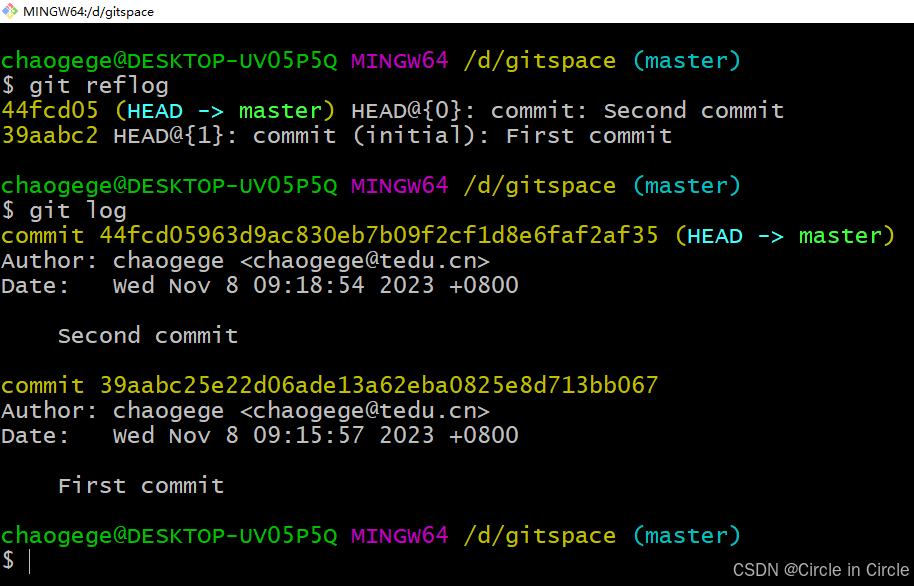Place cursor at the empty final prompt

click(x=30, y=561)
